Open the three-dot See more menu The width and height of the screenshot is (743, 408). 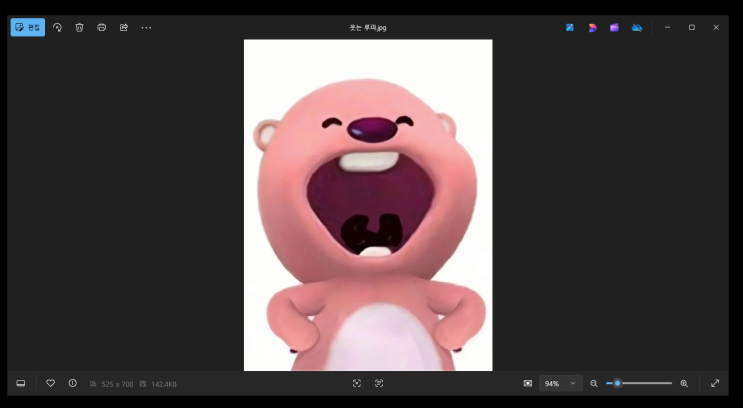pos(146,27)
